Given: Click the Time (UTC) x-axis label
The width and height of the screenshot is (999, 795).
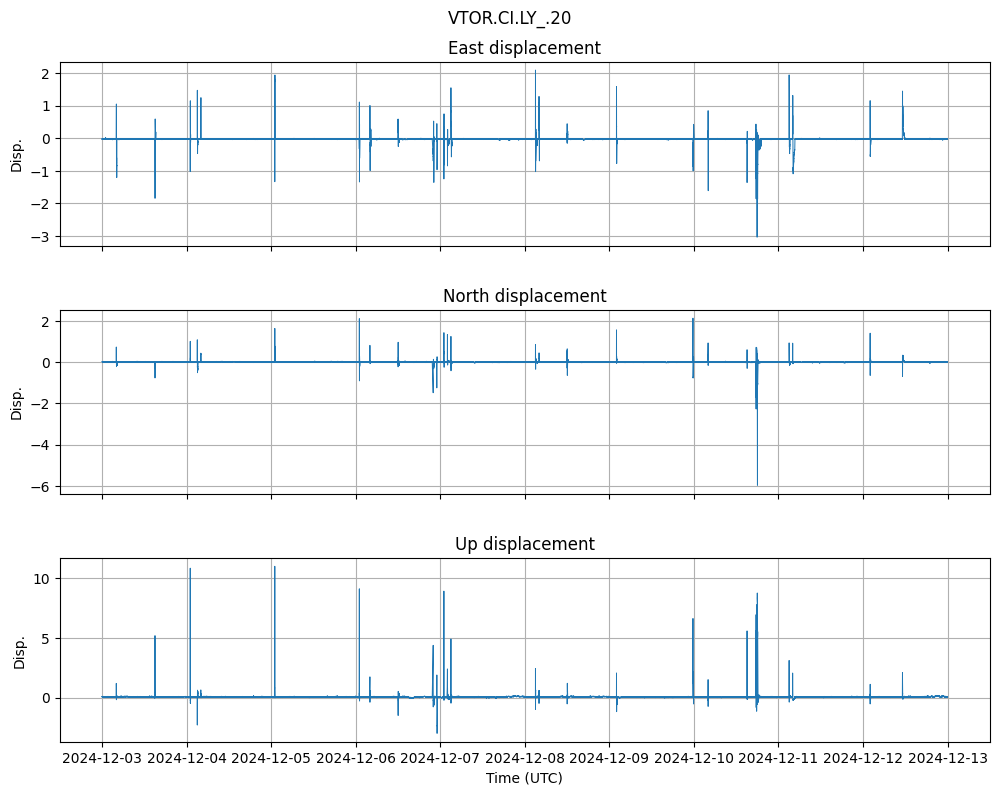Looking at the screenshot, I should pos(524,777).
